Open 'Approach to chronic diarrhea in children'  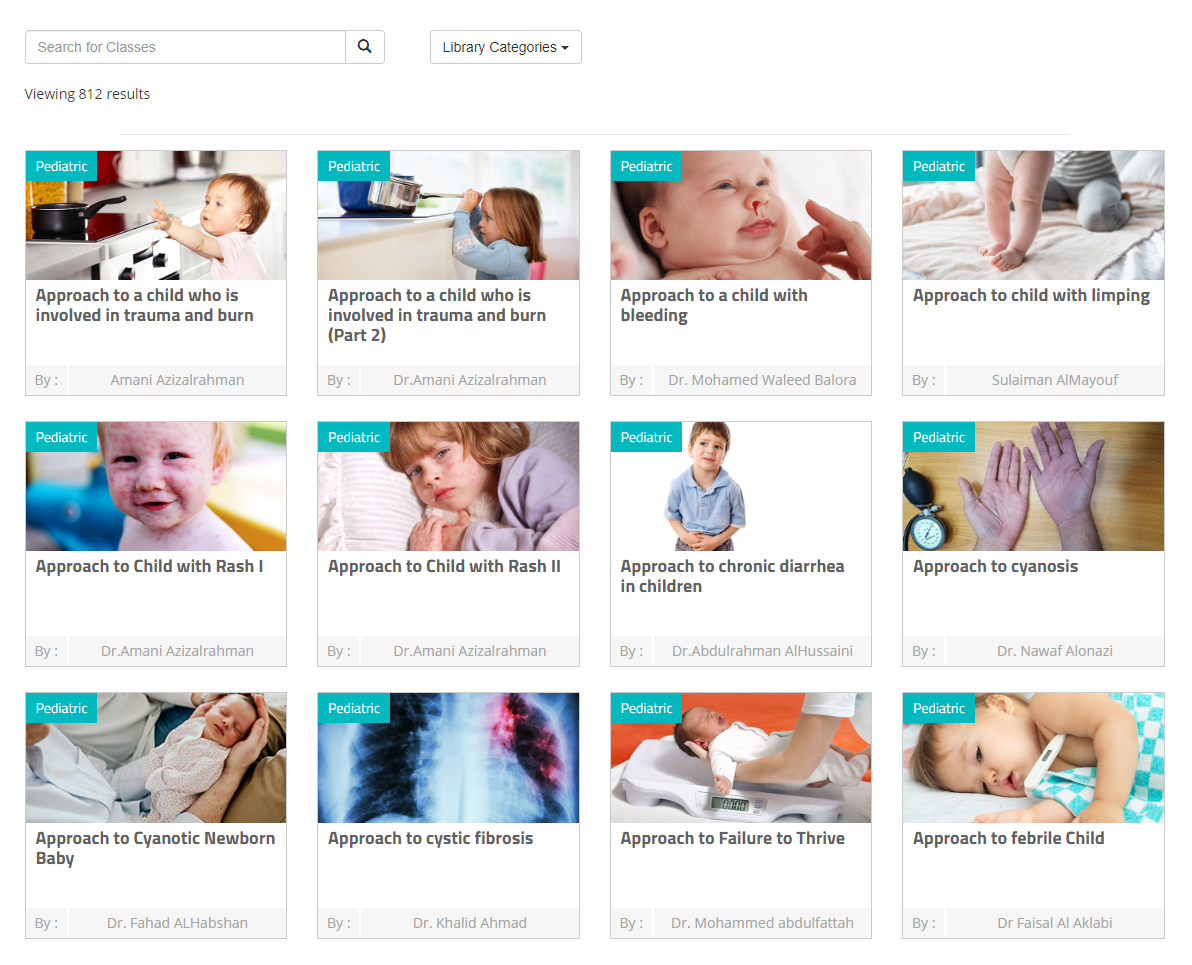point(732,576)
